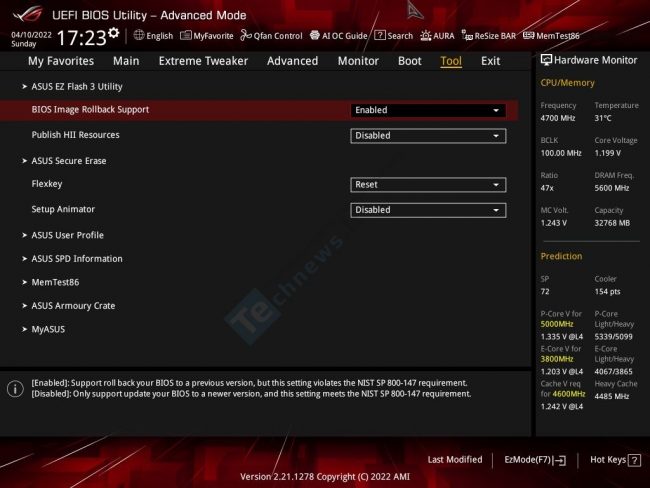The image size is (650, 488).
Task: Click the 1.199 V core voltage value
Action: [608, 153]
